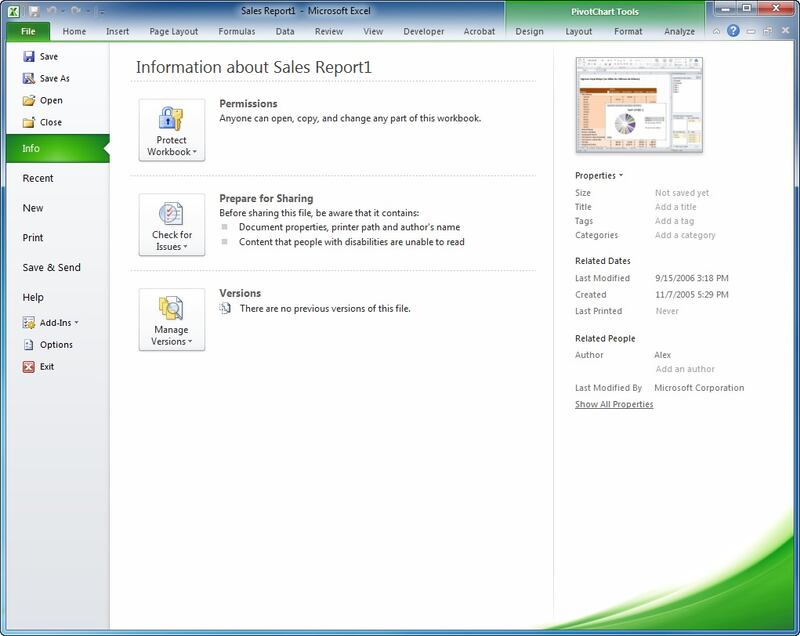The image size is (800, 636).
Task: Go to Save & Send in the sidebar
Action: 51,268
